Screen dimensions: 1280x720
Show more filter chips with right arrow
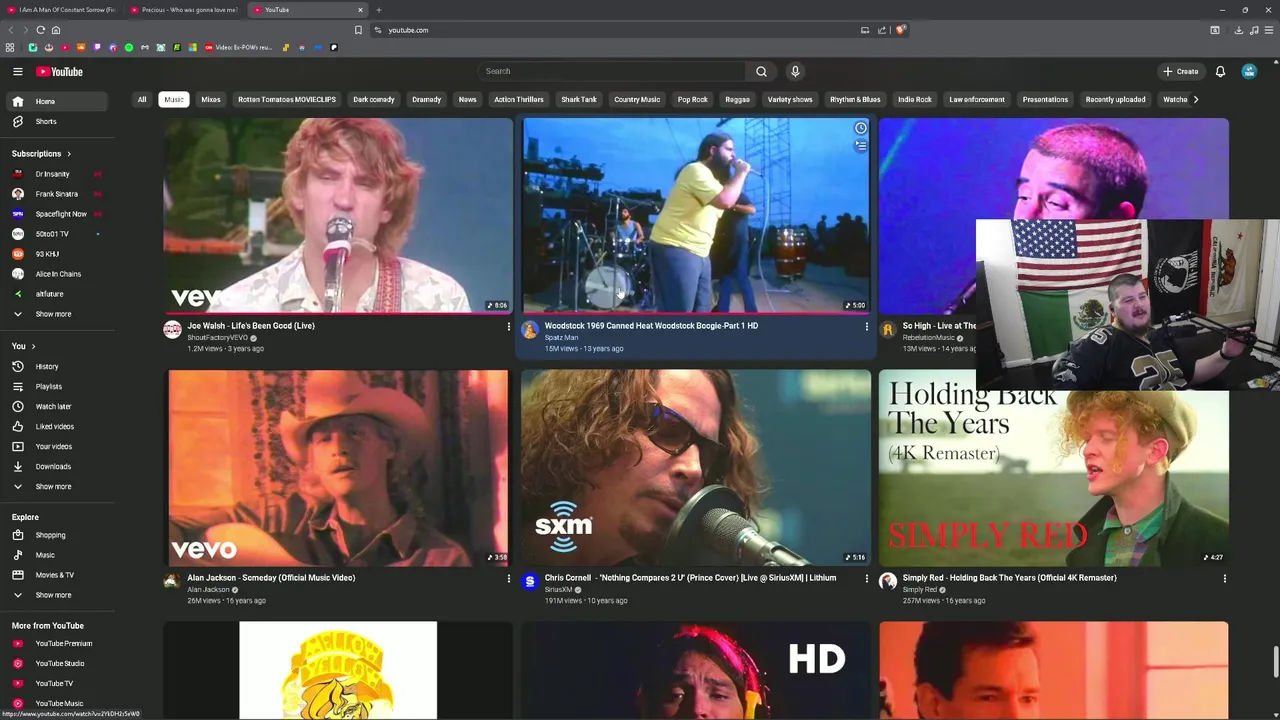pos(1196,99)
